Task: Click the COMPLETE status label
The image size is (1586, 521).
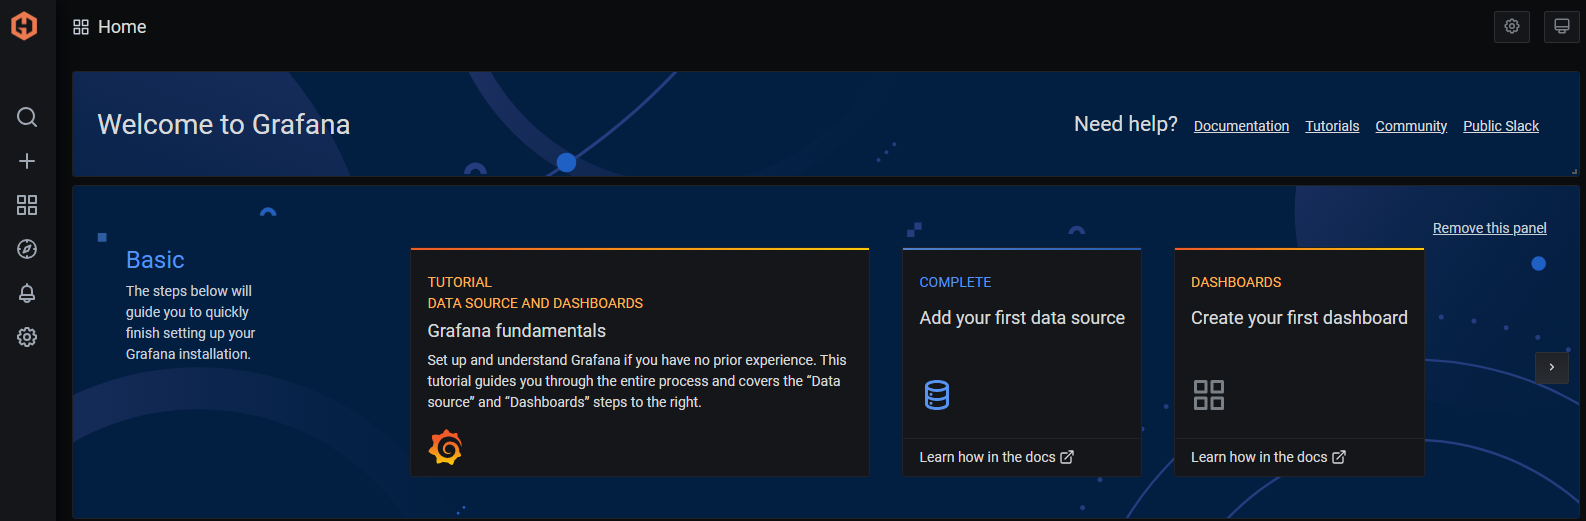Action: pyautogui.click(x=955, y=282)
